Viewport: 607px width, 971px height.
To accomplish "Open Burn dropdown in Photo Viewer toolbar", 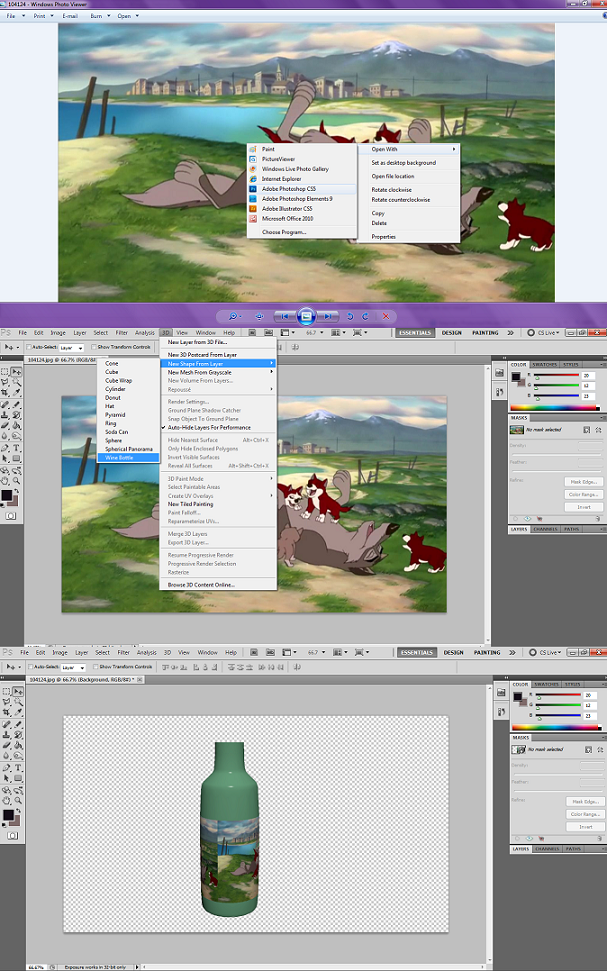I will 100,15.
